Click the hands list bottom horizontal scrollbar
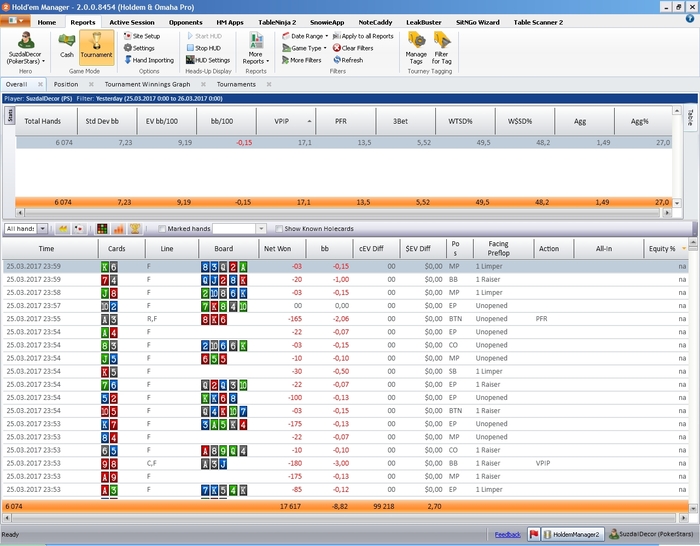 pos(345,518)
